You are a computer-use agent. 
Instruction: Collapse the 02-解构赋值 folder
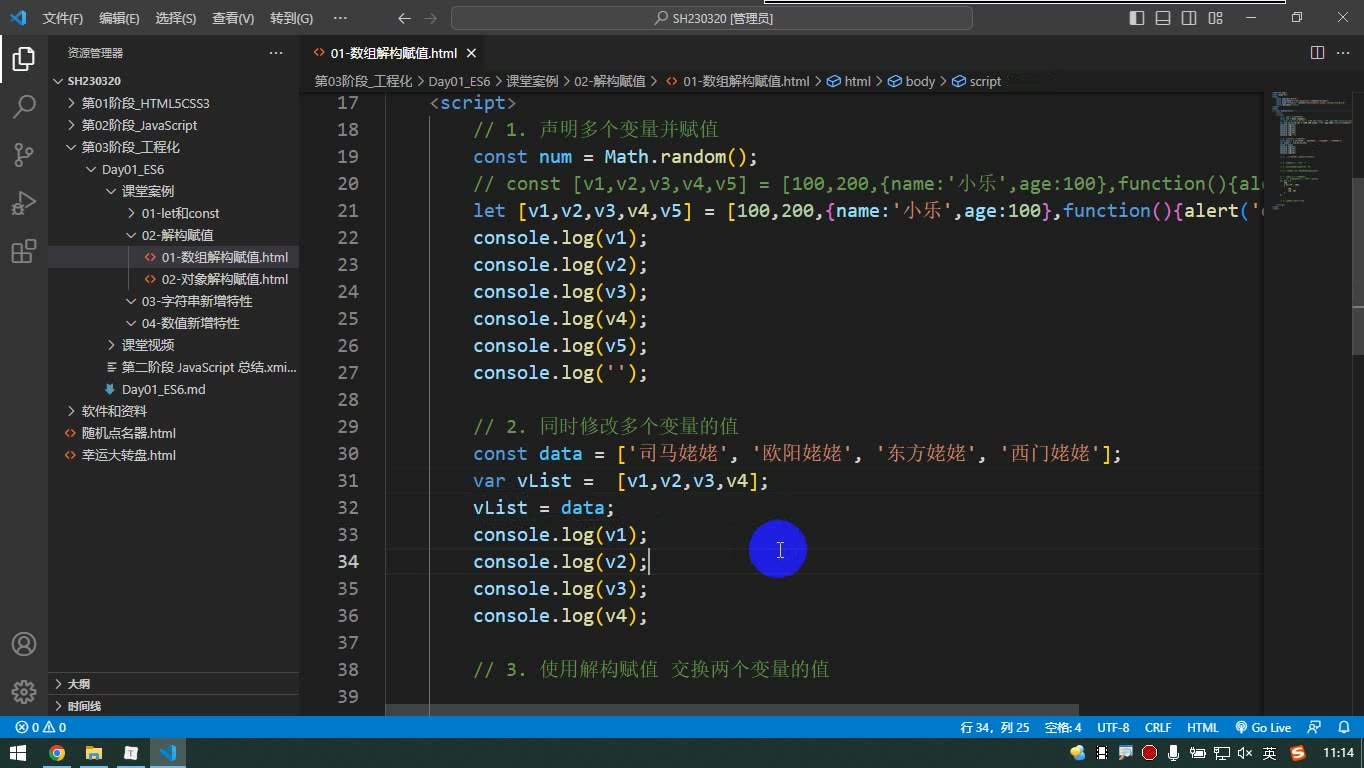[177, 235]
